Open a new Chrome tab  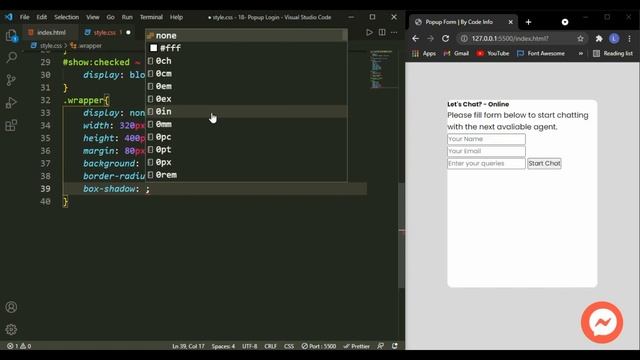pos(528,22)
